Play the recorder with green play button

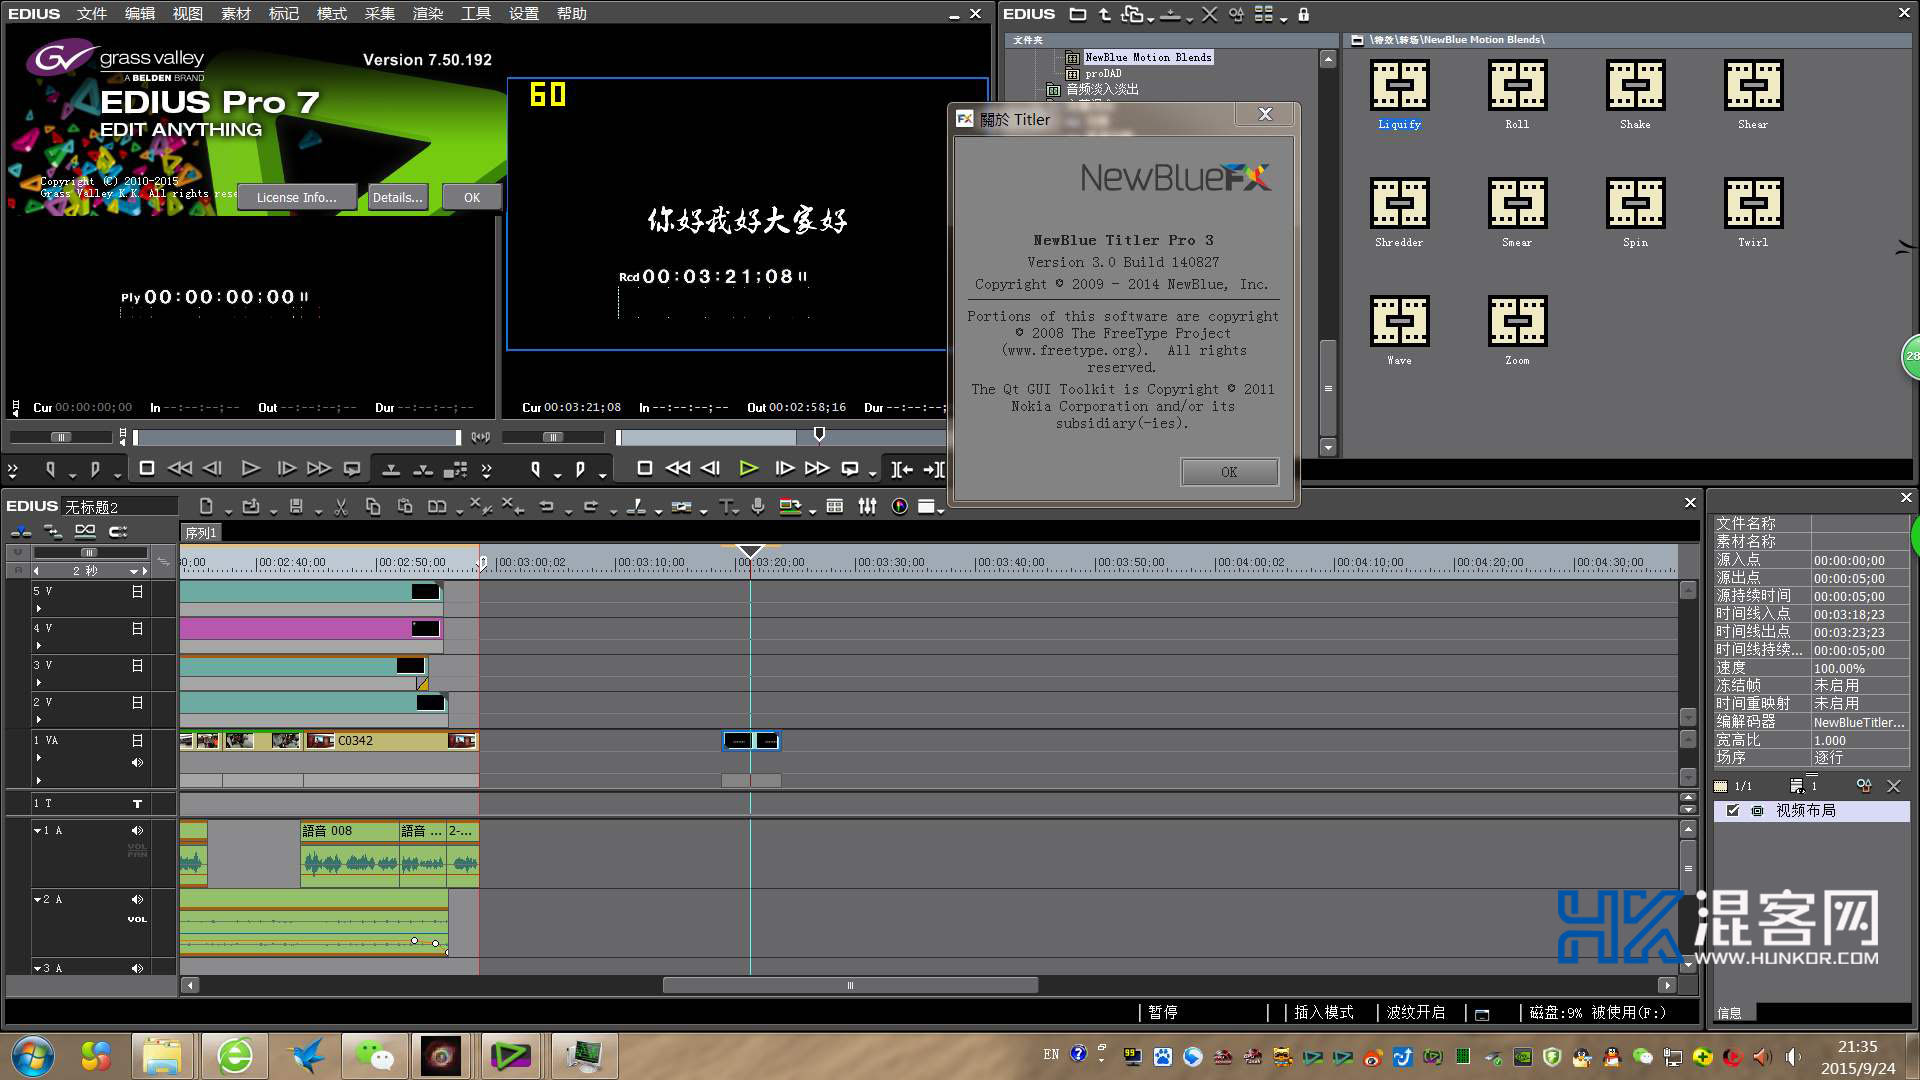748,468
